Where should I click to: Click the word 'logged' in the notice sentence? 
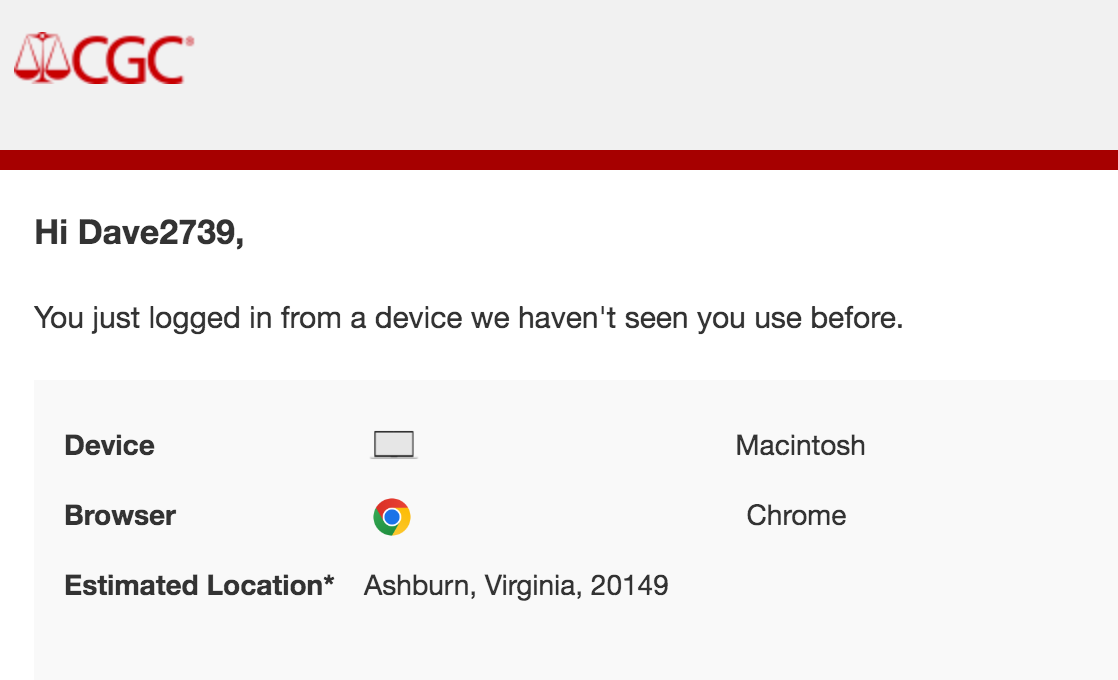194,318
